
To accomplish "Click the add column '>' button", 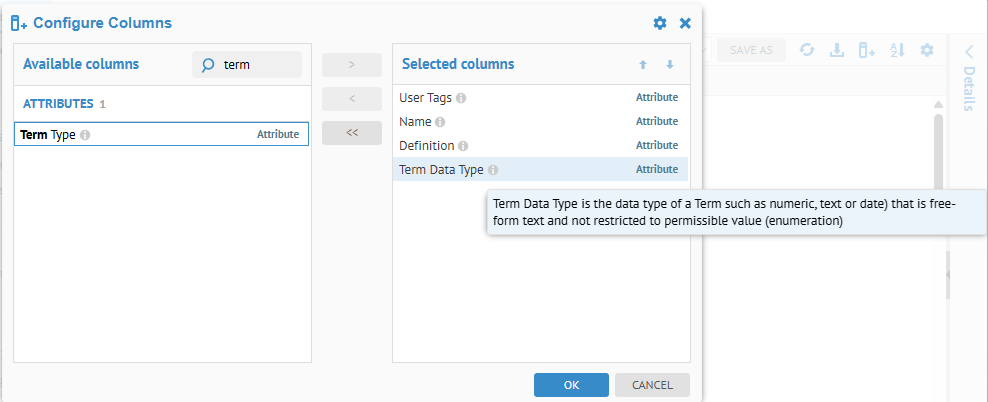I will 351,65.
